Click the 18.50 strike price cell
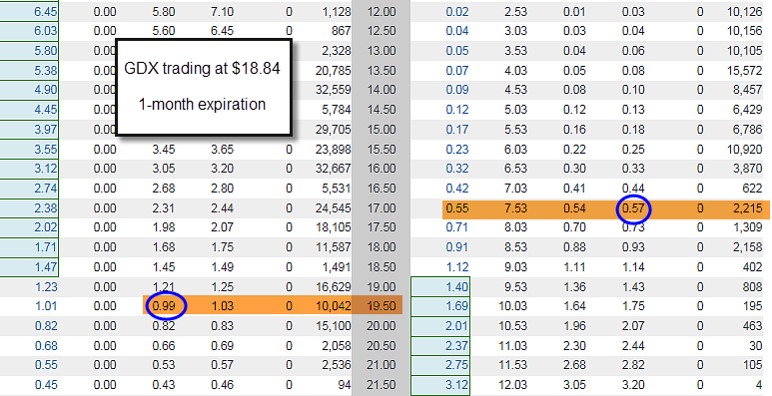The image size is (772, 396). (x=382, y=266)
